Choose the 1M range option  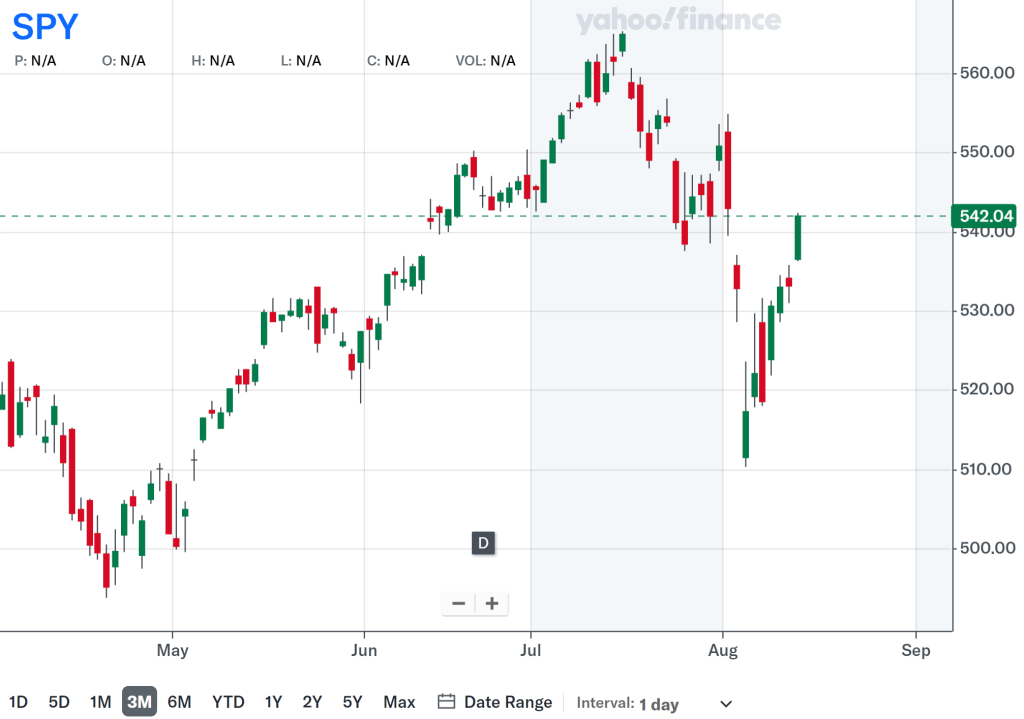[x=100, y=702]
